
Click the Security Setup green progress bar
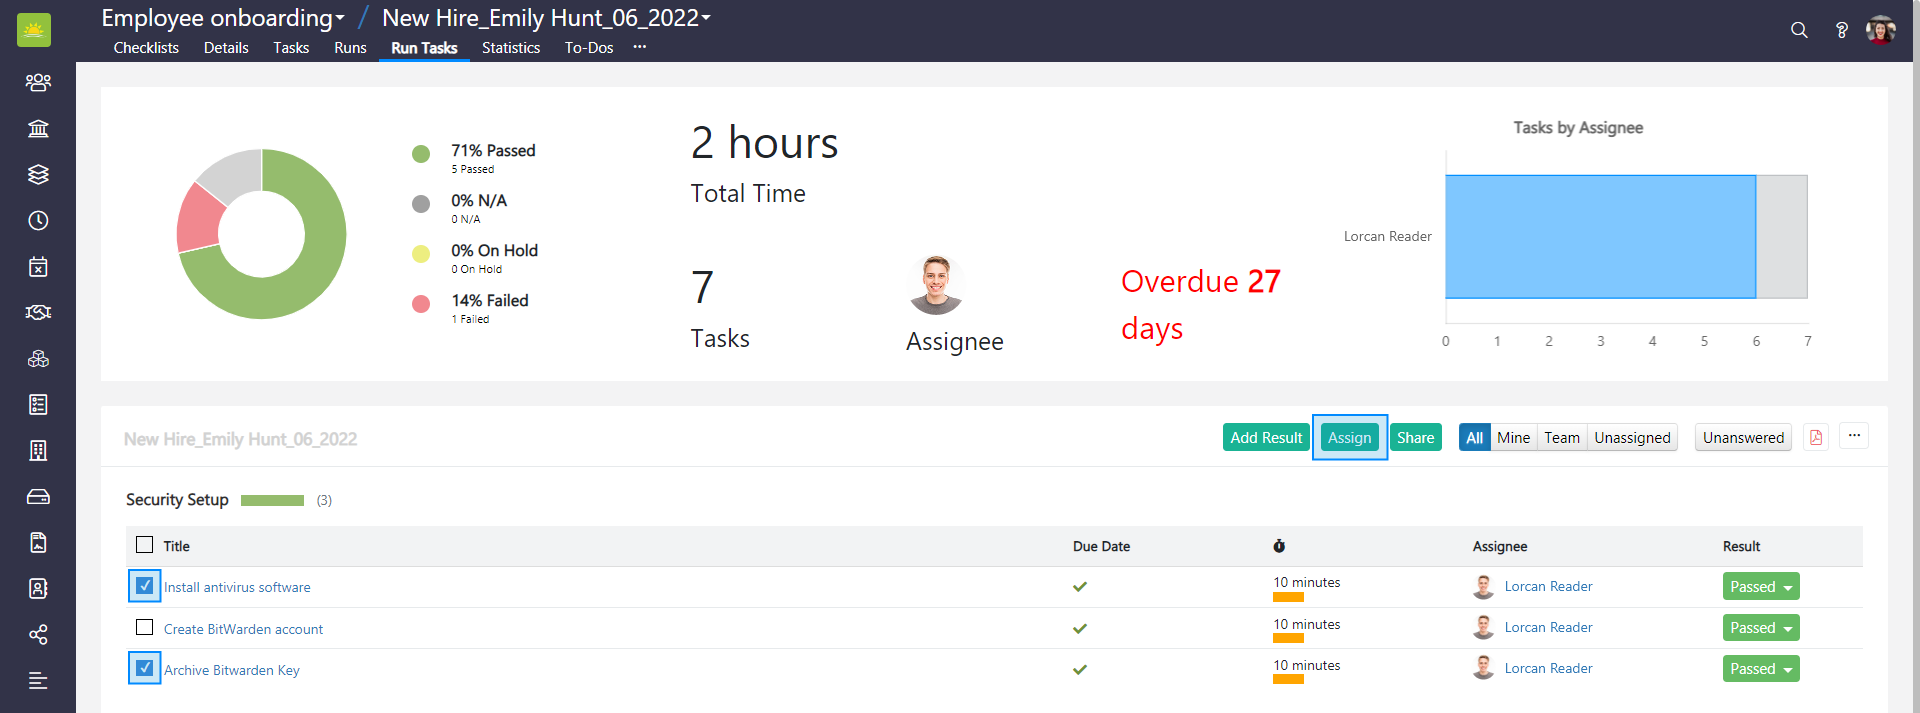click(272, 500)
